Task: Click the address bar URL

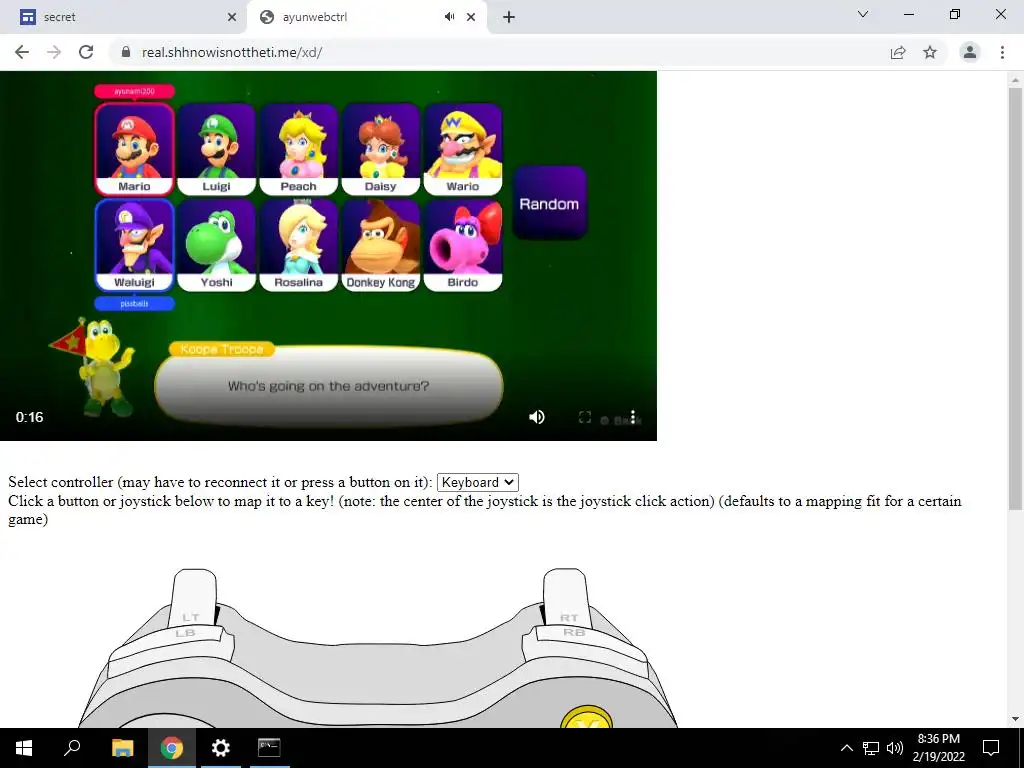Action: [x=232, y=52]
